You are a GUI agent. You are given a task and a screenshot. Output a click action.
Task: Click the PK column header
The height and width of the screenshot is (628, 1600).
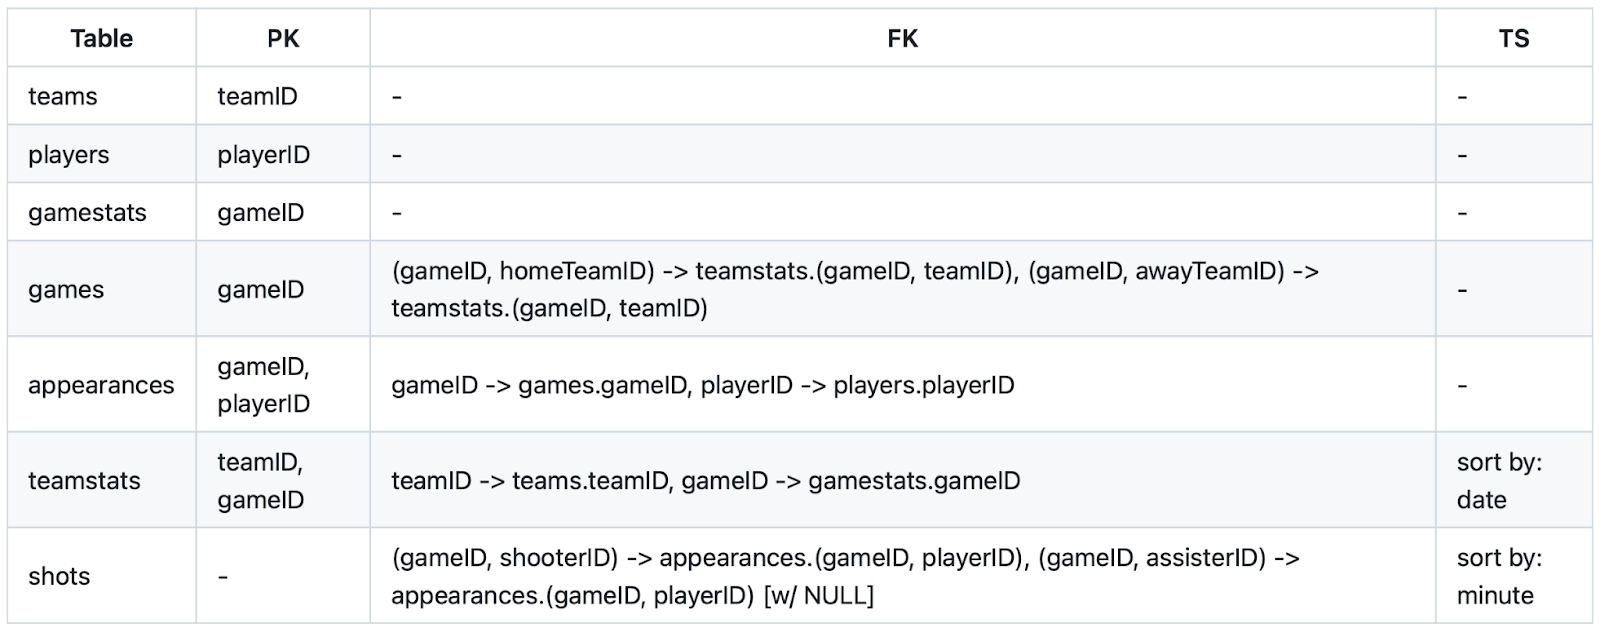[x=283, y=39]
